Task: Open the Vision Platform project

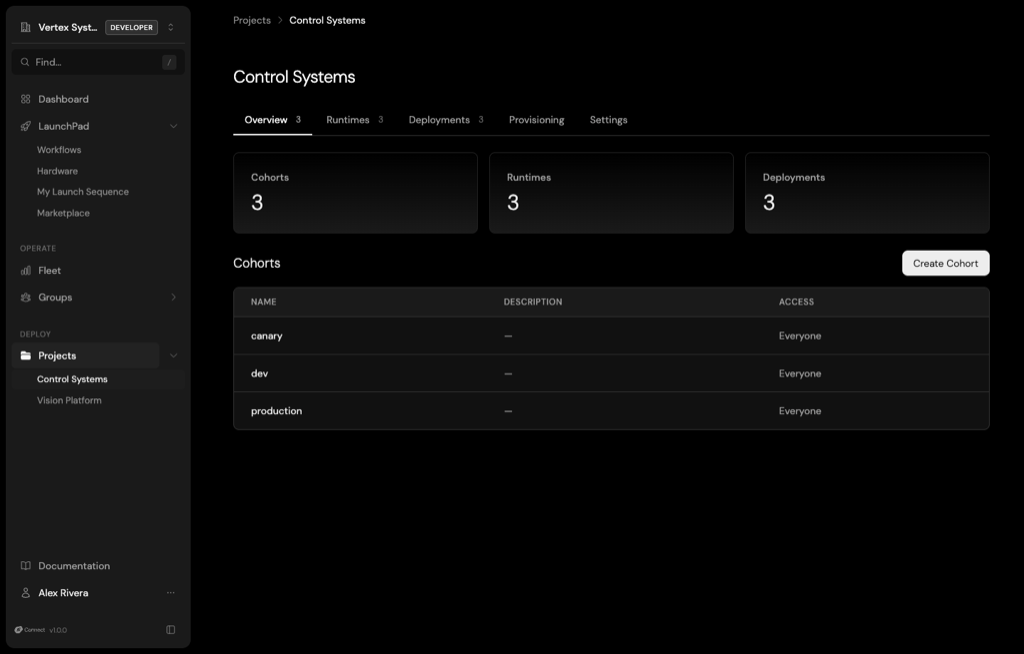Action: coord(69,401)
